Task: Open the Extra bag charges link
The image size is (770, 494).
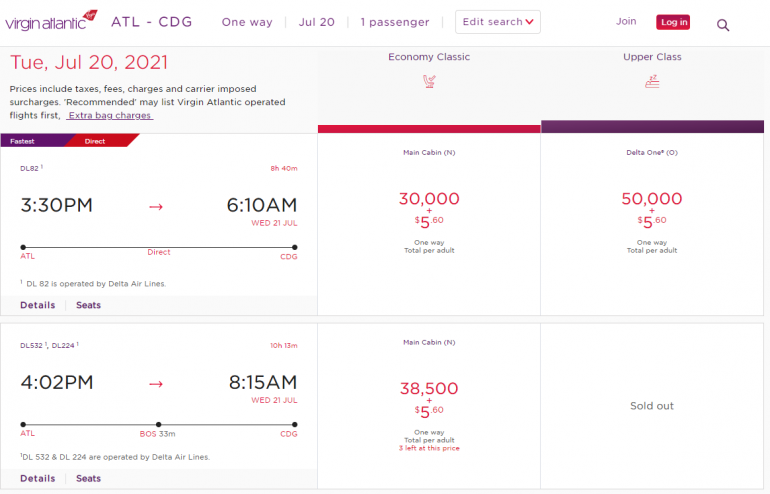Action: click(x=110, y=115)
